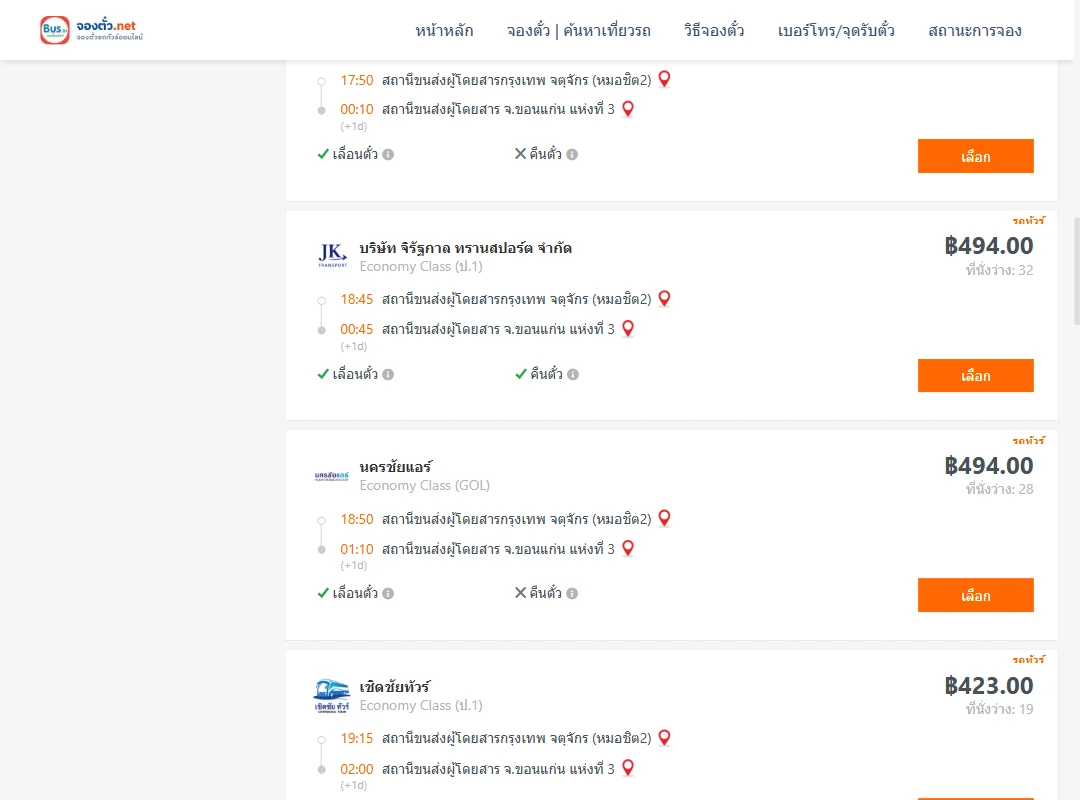Image resolution: width=1080 pixels, height=800 pixels.
Task: Click the ที่นั่งว่าง: 32 seat count
Action: coord(999,270)
